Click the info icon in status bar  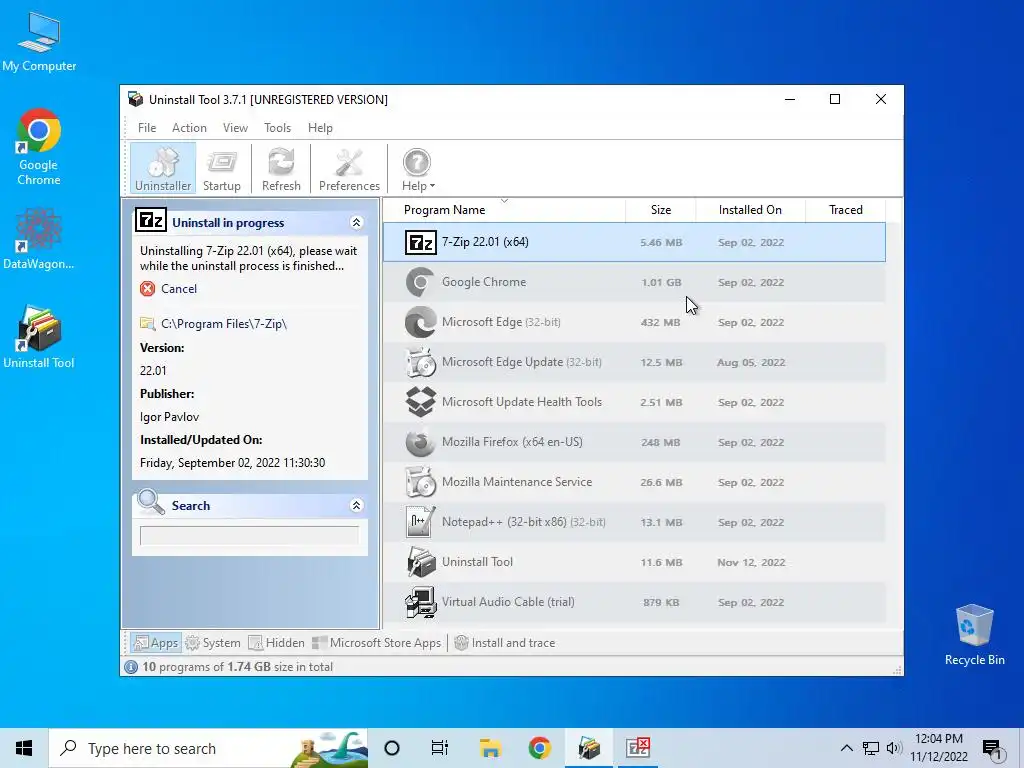[x=131, y=667]
